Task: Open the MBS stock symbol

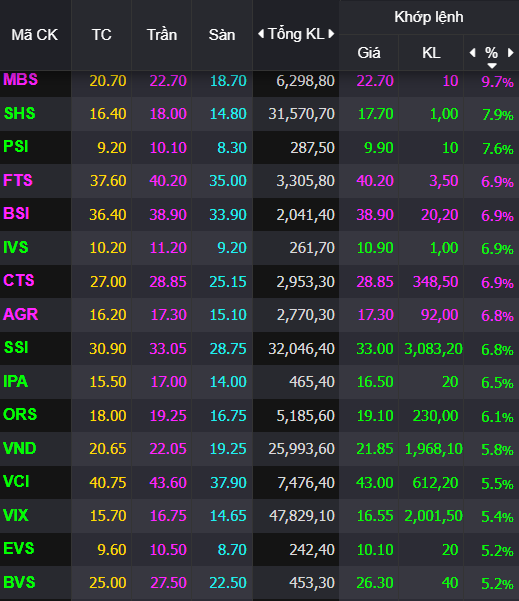Action: (21, 80)
